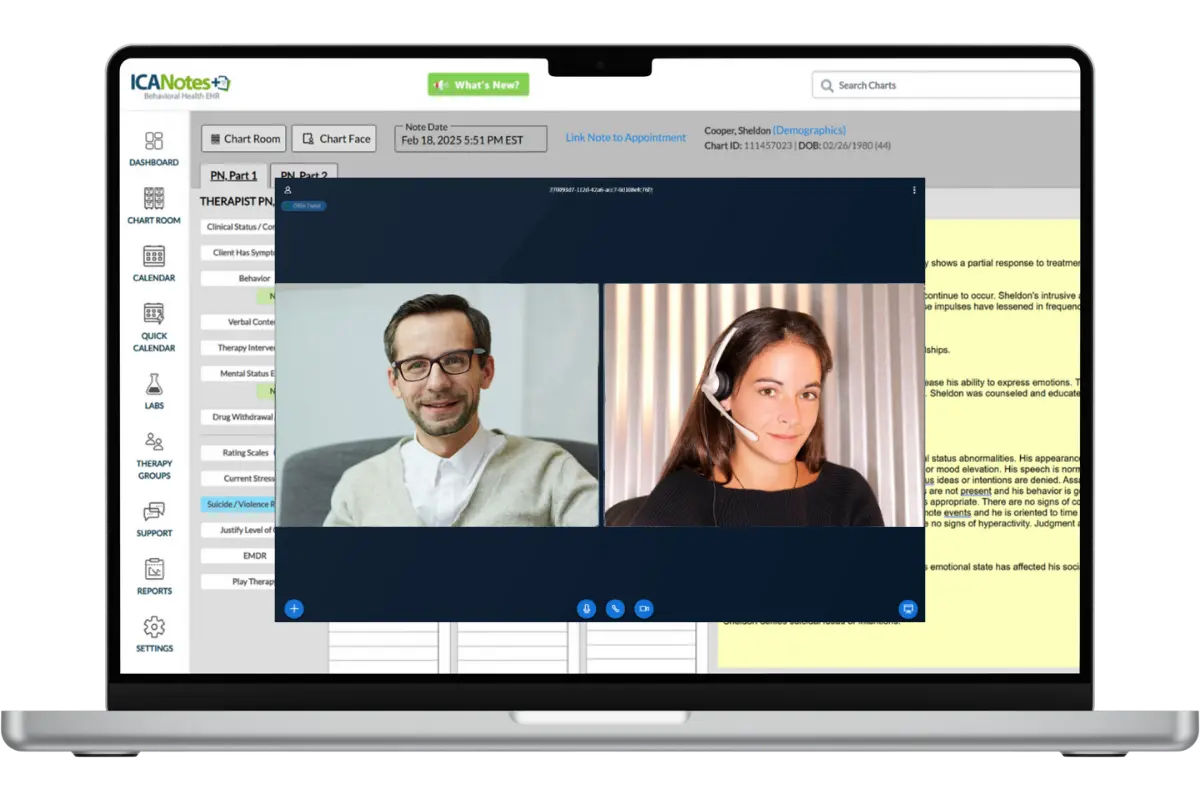Open the video call options menu

click(913, 189)
